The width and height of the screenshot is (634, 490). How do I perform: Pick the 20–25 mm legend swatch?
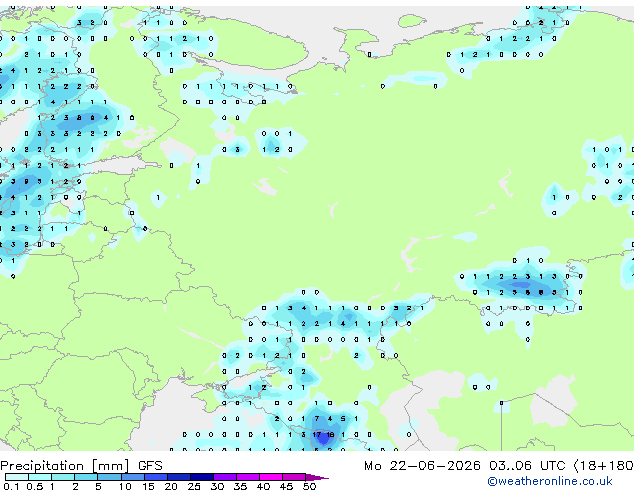(x=179, y=477)
